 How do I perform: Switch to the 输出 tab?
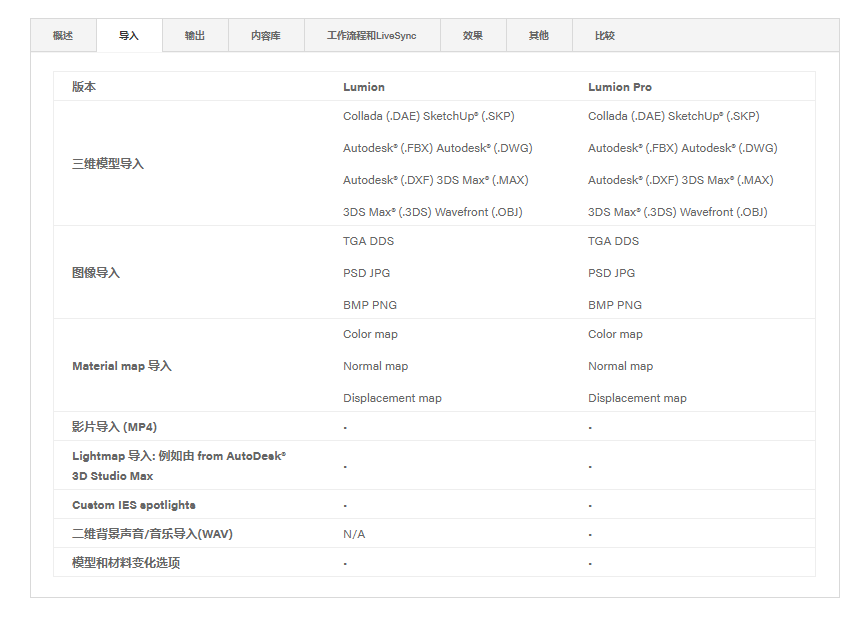pyautogui.click(x=195, y=36)
